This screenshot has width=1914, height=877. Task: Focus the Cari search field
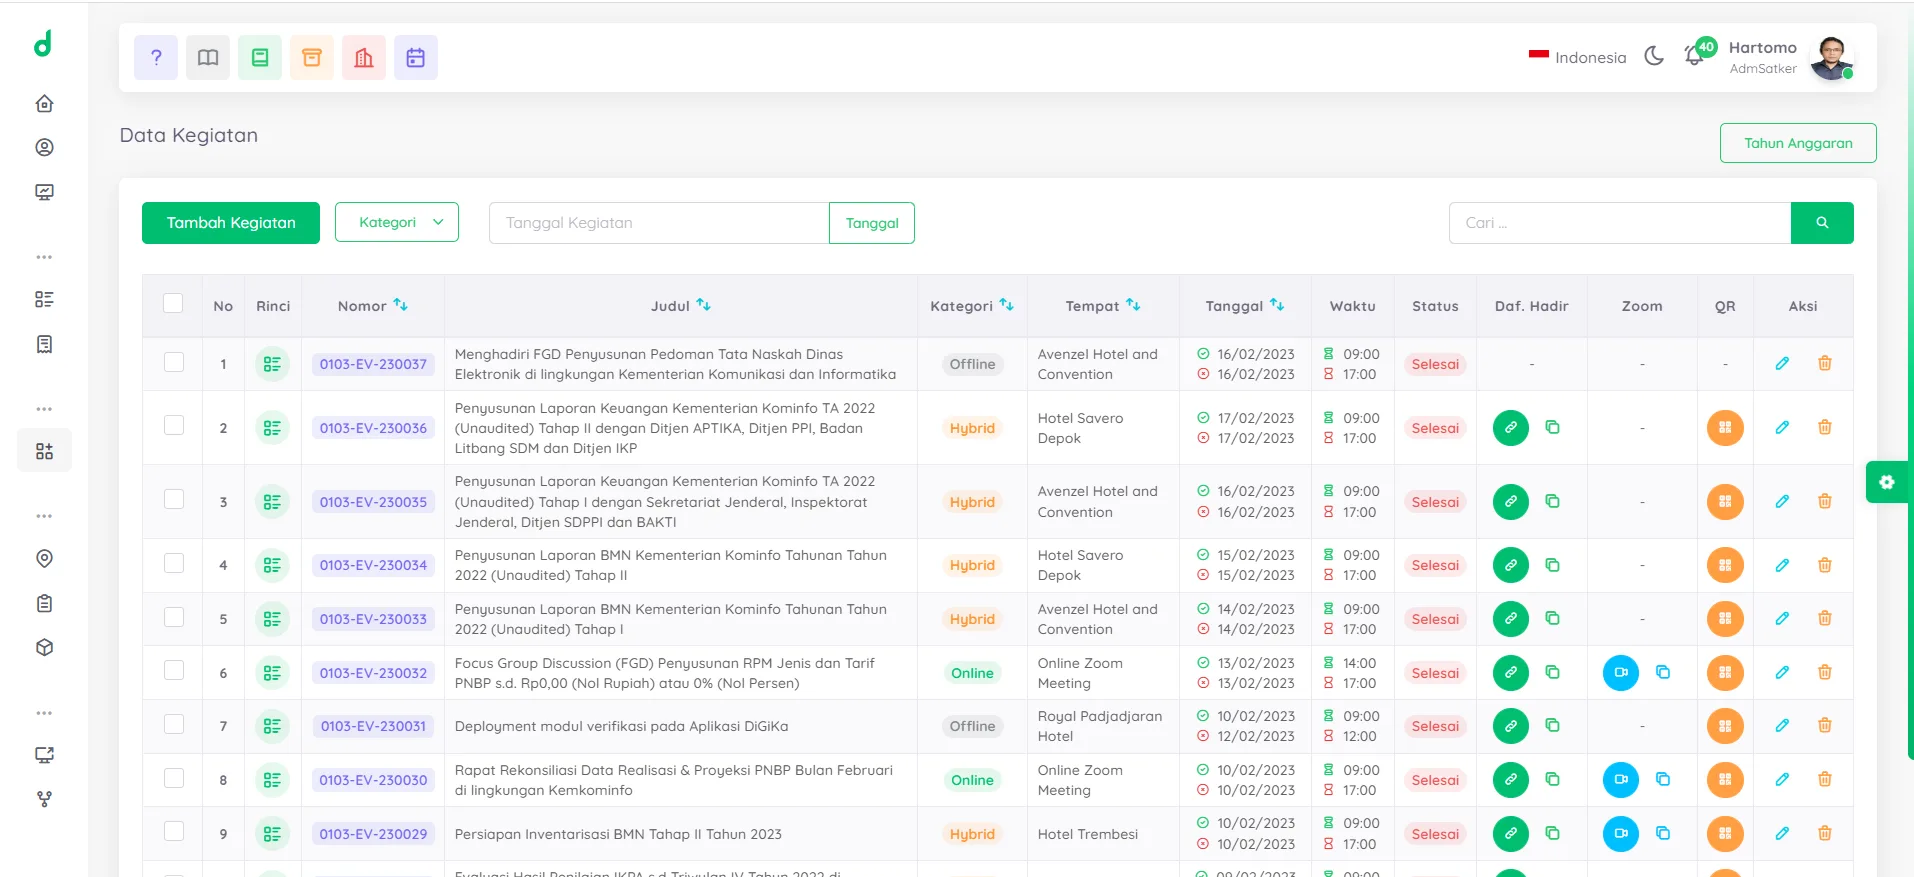coord(1620,223)
